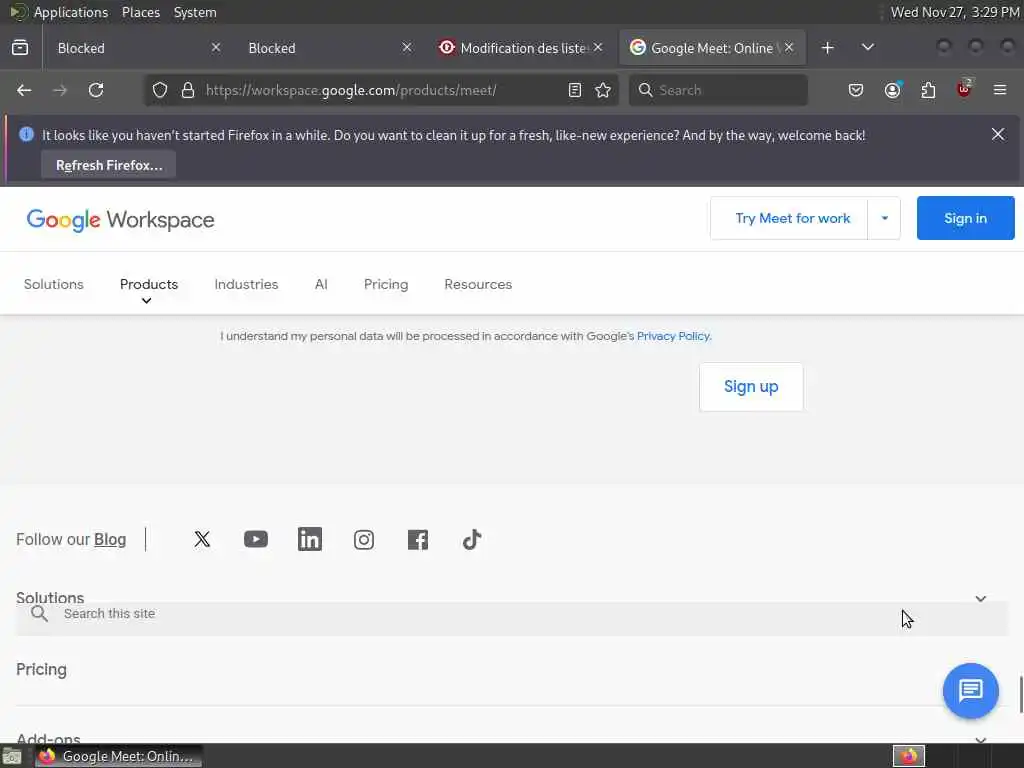Screen dimensions: 1024x768
Task: Open the Privacy Policy link
Action: coord(673,336)
